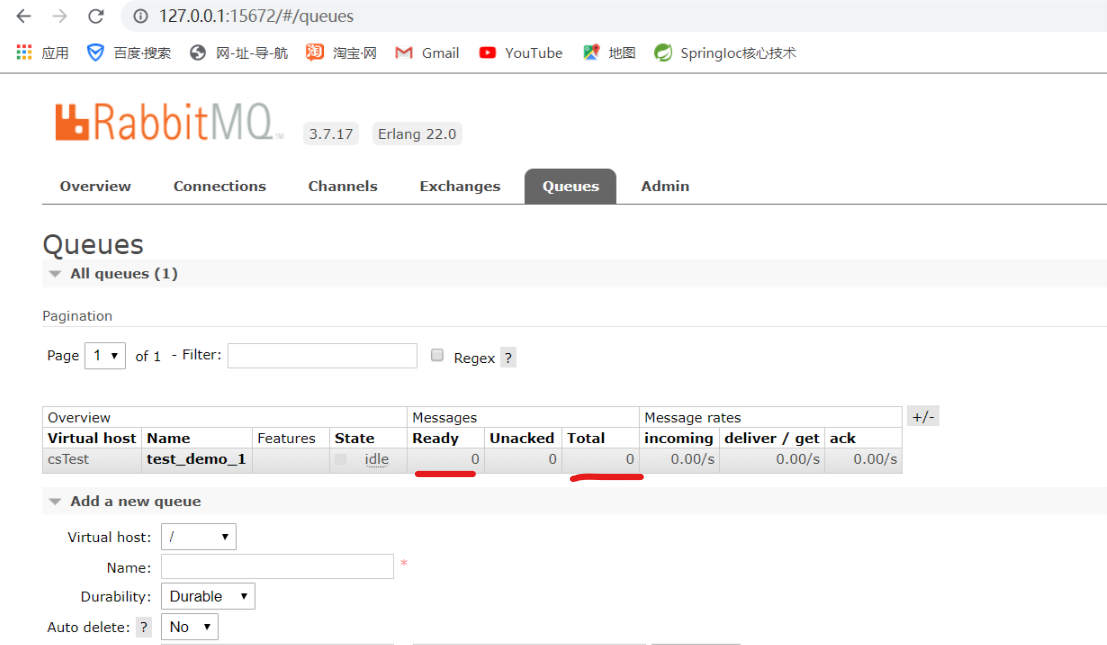Switch to the Overview tab
1107x645 pixels.
[x=95, y=186]
